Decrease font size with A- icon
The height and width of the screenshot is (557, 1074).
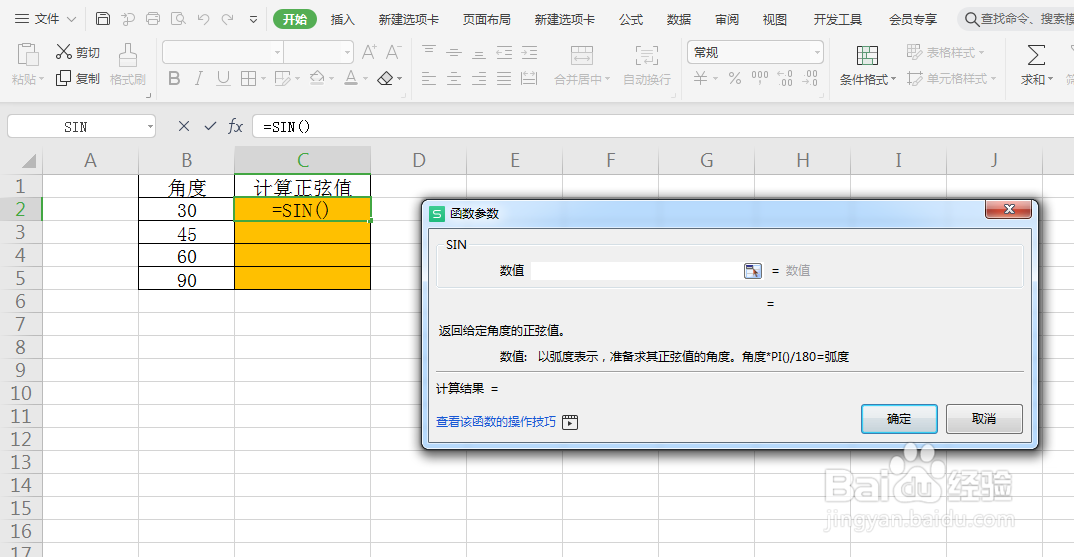[x=393, y=52]
